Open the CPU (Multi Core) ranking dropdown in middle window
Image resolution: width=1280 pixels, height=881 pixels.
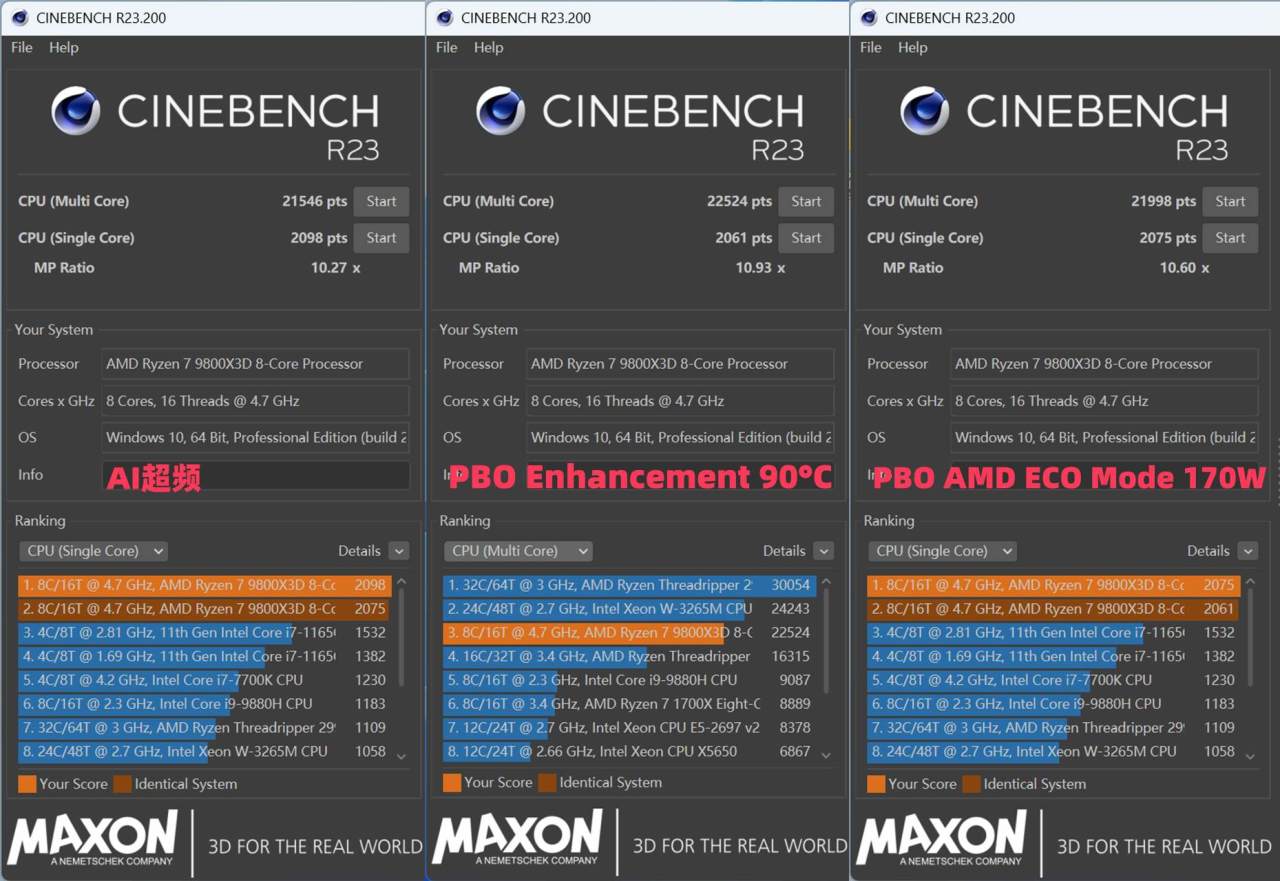pos(517,551)
